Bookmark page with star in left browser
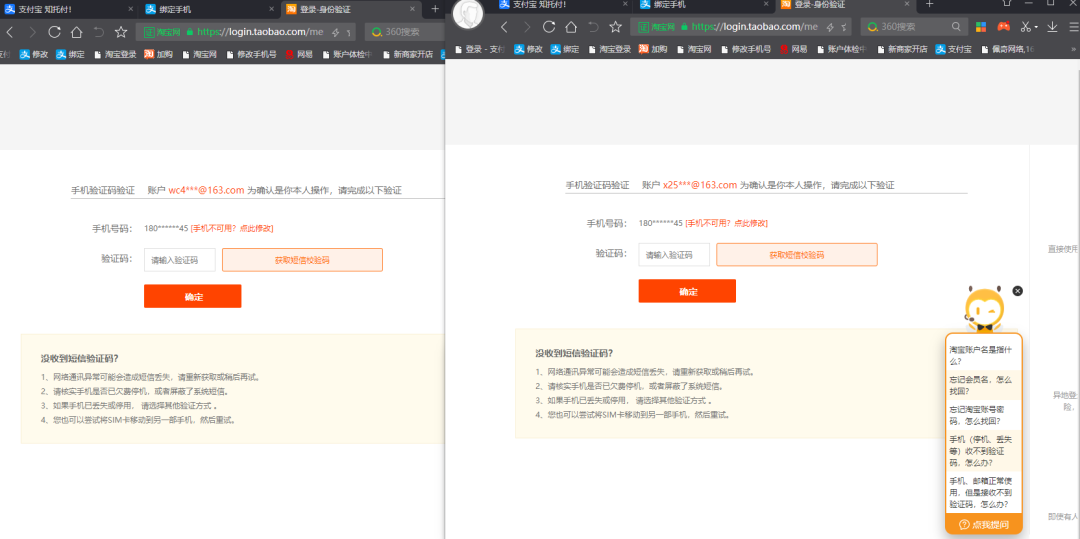The height and width of the screenshot is (539, 1080). pos(121,32)
